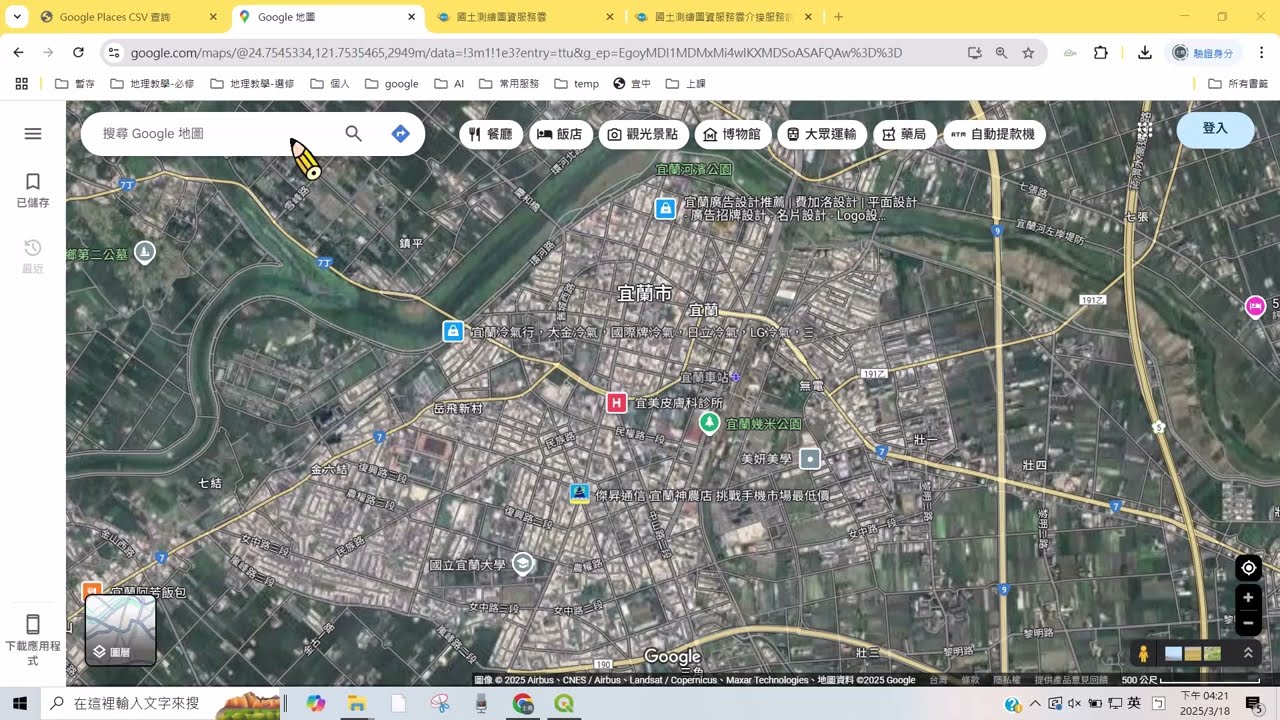
Task: Zoom in the map with plus button
Action: [1248, 597]
